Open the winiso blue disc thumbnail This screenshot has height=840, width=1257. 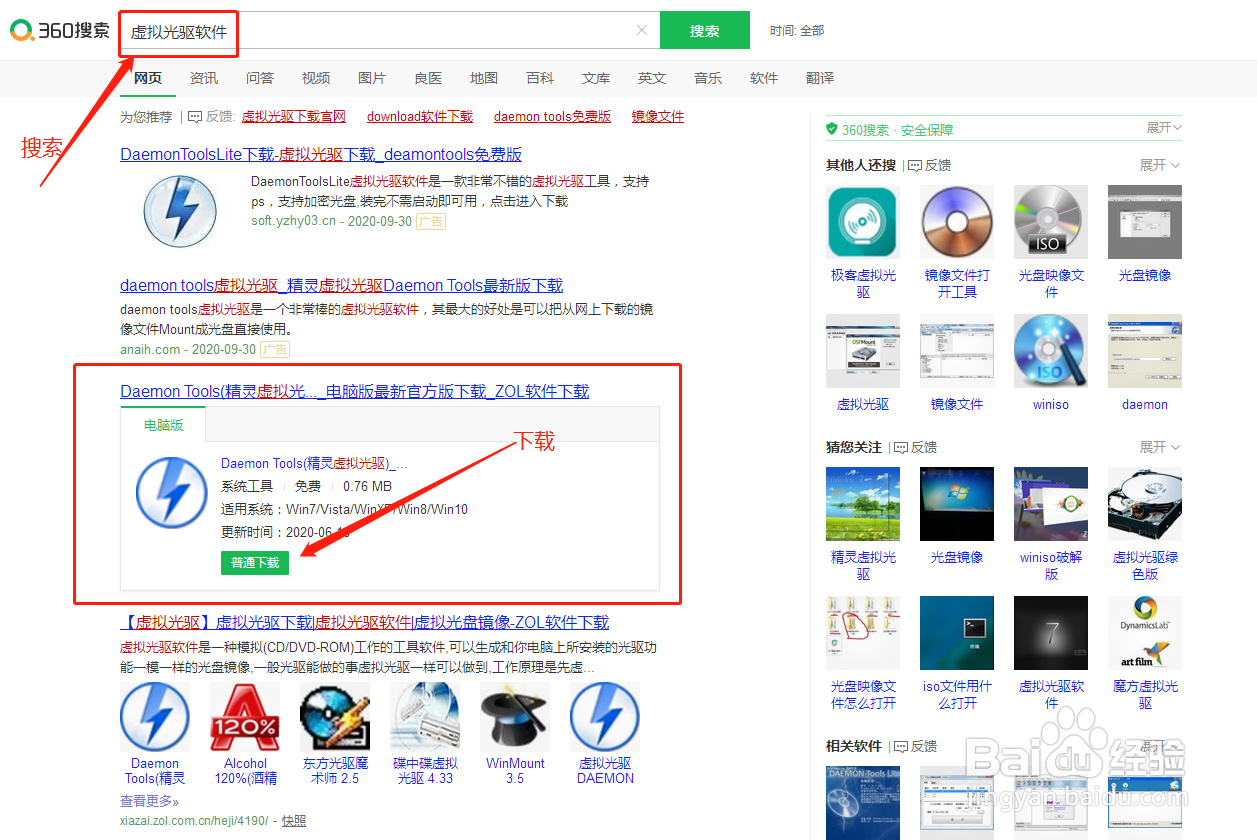coord(1051,351)
